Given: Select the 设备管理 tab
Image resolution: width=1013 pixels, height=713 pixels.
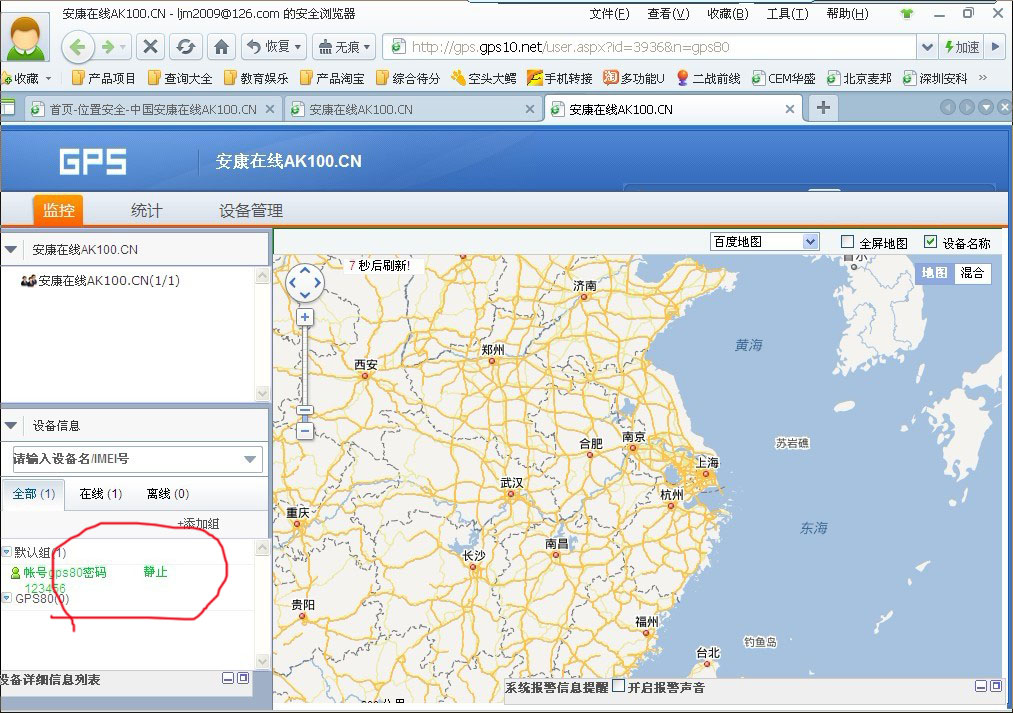Looking at the screenshot, I should [x=251, y=210].
